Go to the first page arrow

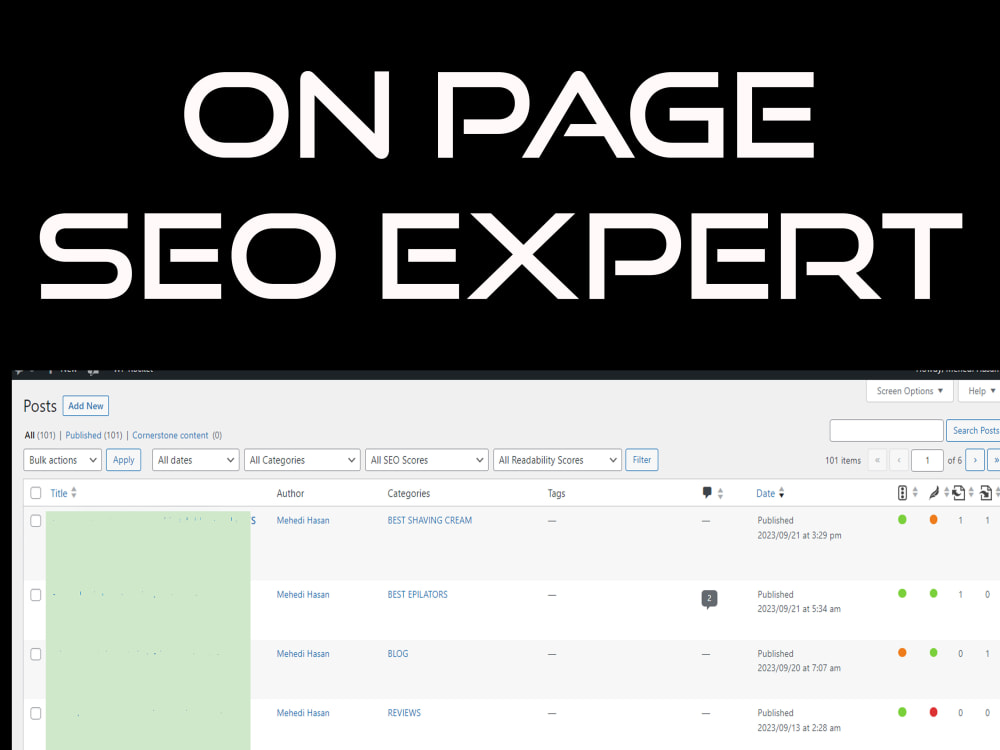pos(878,460)
